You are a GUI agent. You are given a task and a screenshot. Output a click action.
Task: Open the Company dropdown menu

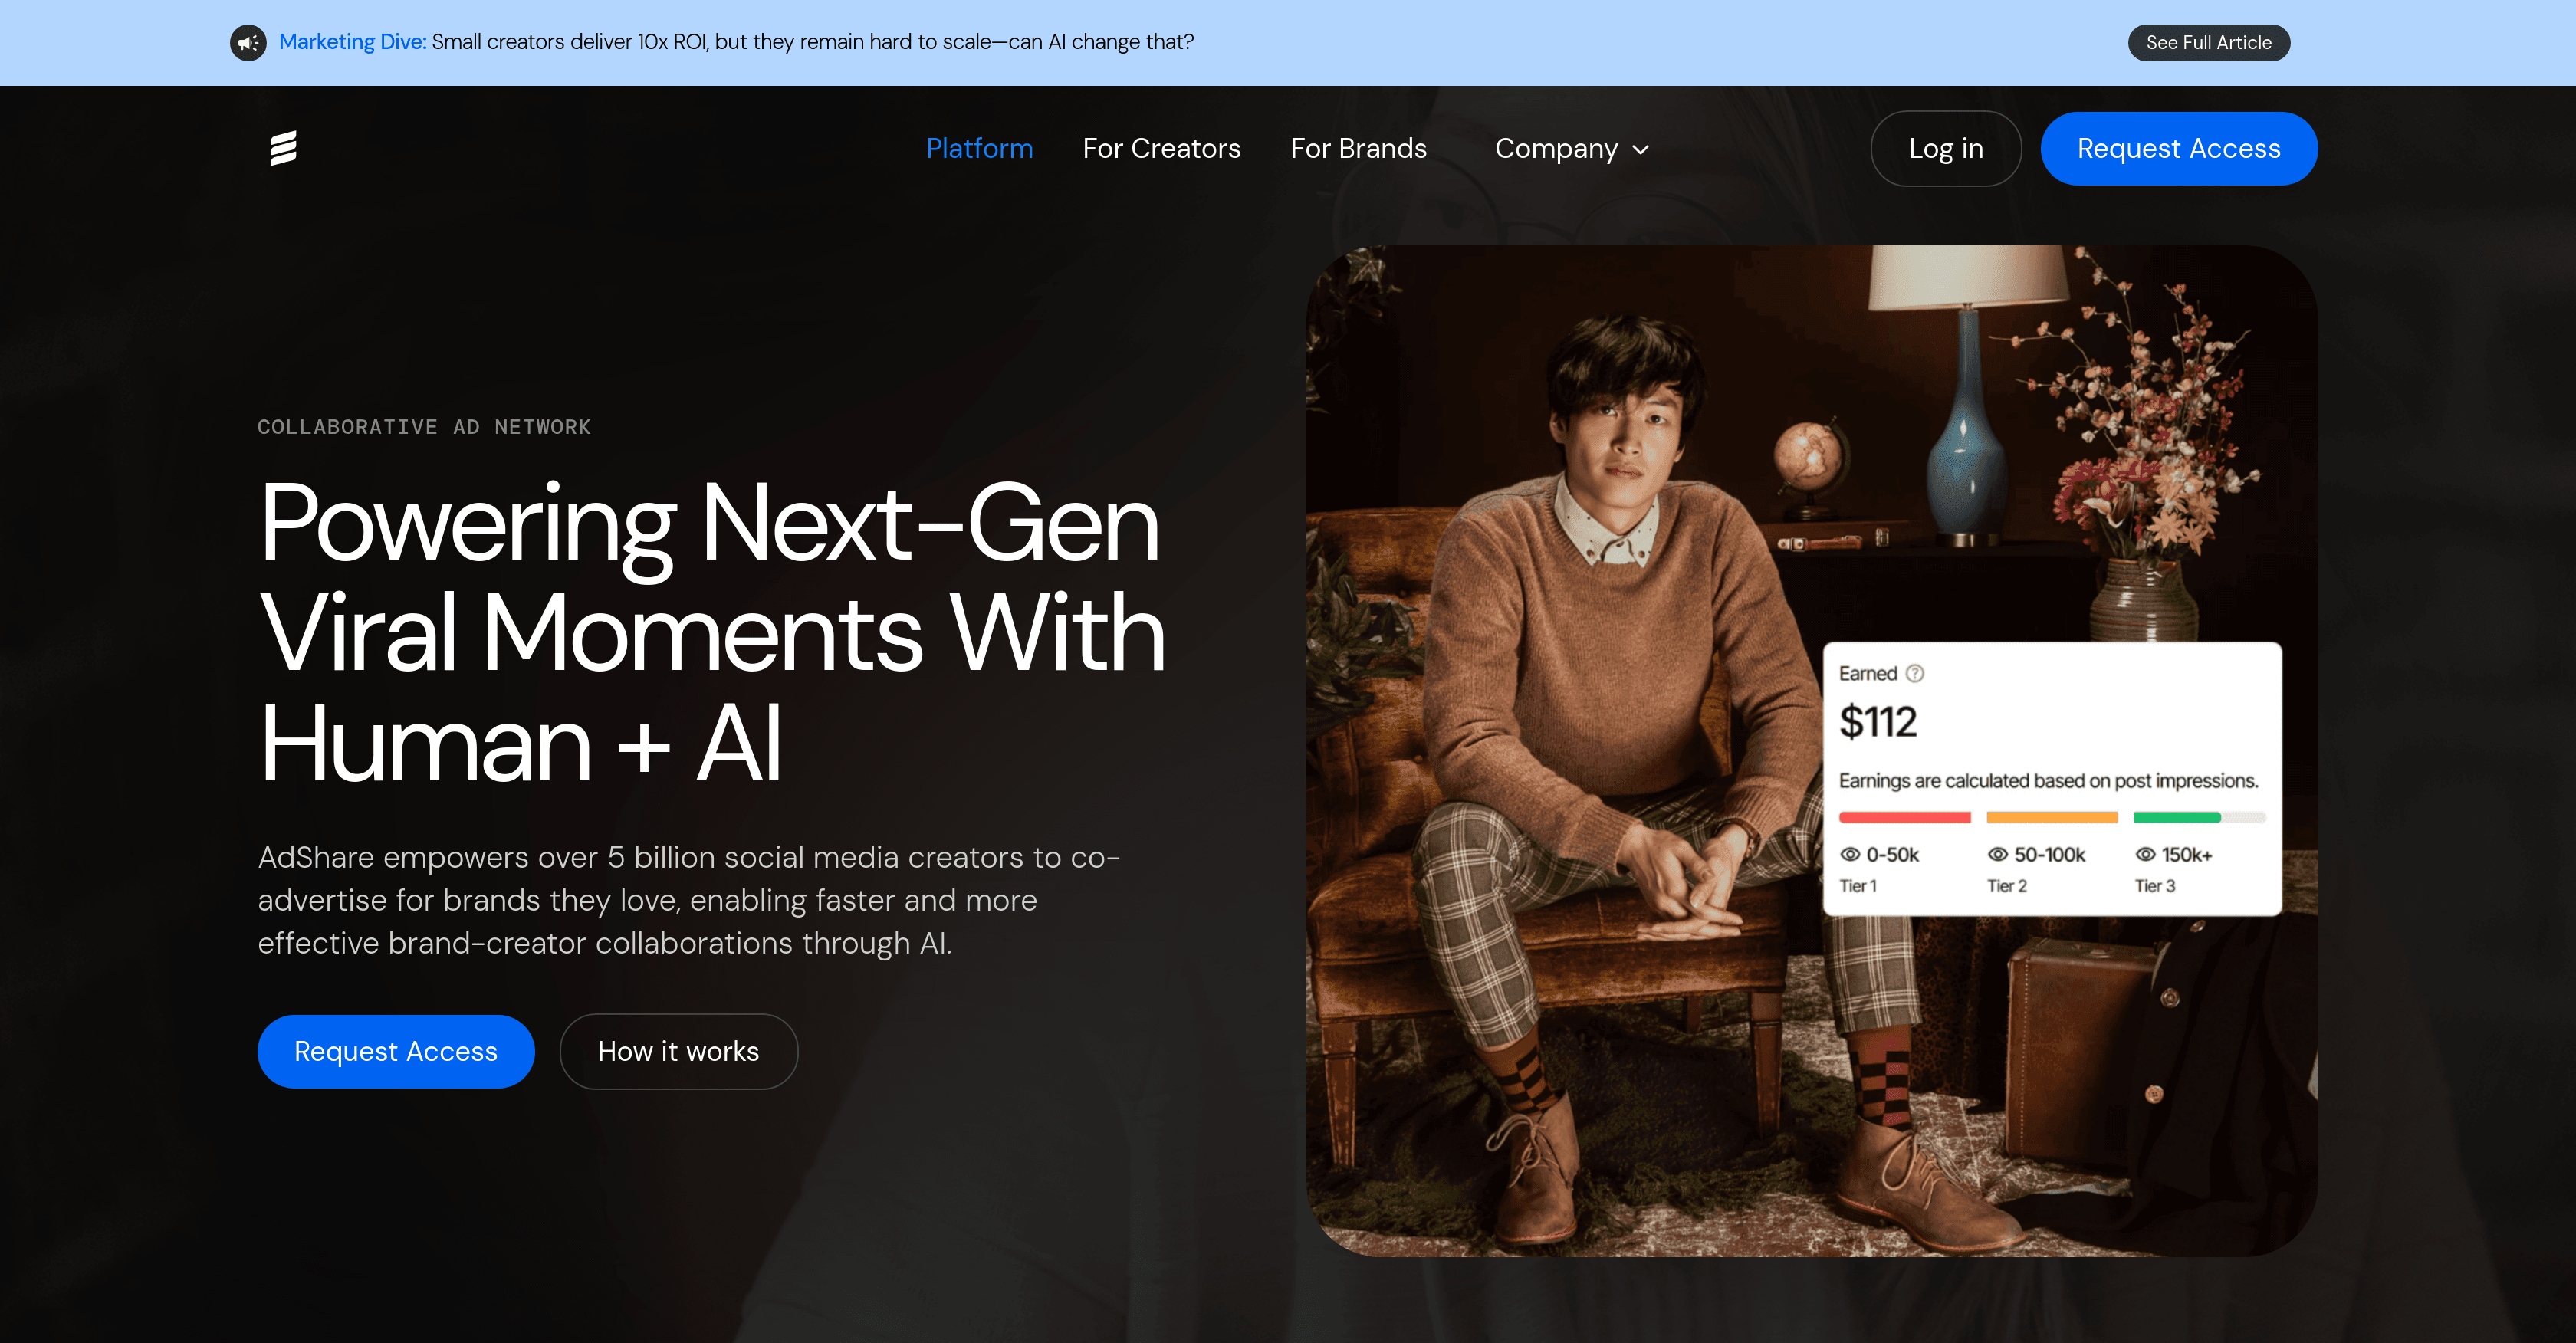coord(1557,148)
